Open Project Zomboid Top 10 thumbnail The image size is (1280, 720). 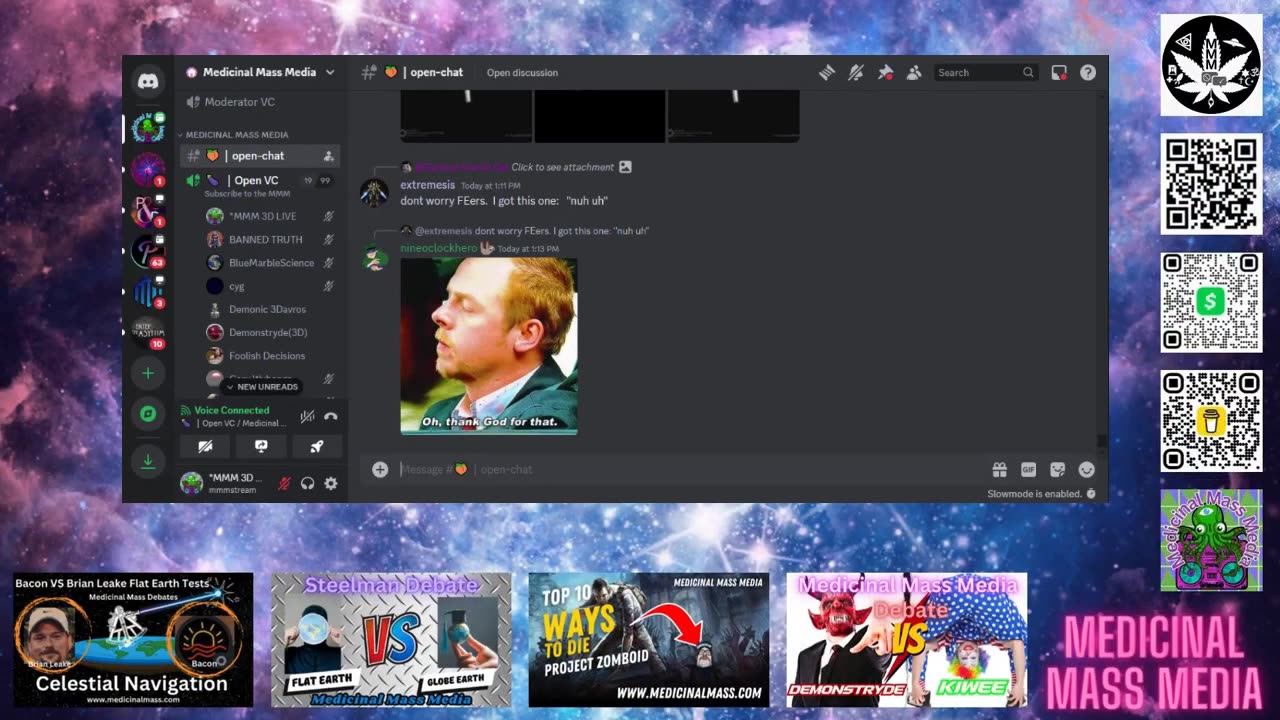pyautogui.click(x=649, y=640)
